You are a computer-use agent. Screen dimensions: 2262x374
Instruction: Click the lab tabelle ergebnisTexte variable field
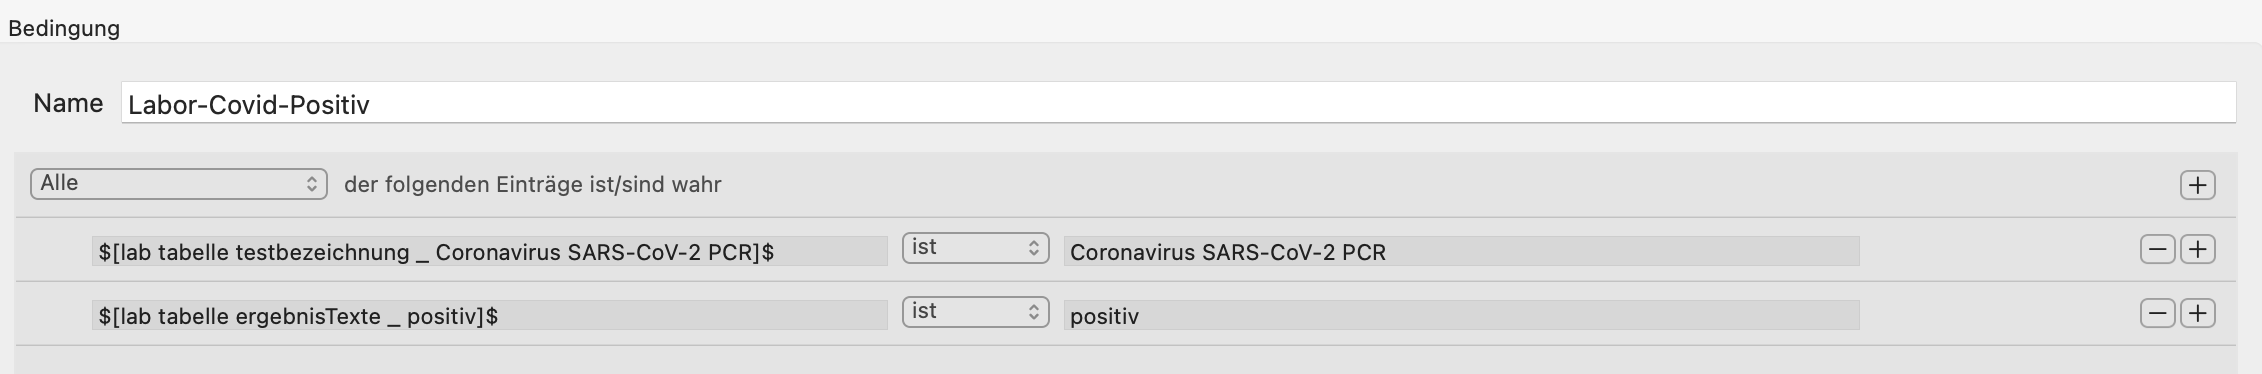tap(489, 315)
